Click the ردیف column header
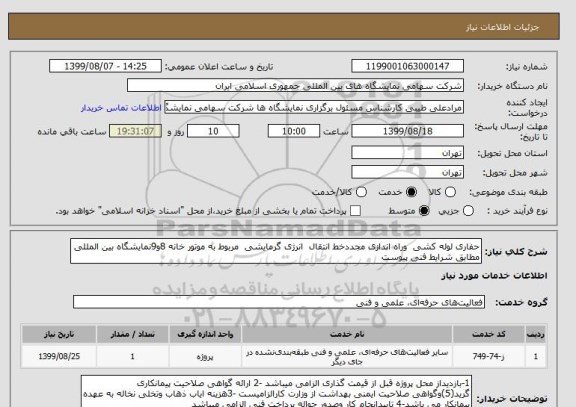This screenshot has width=576, height=407. [536, 334]
